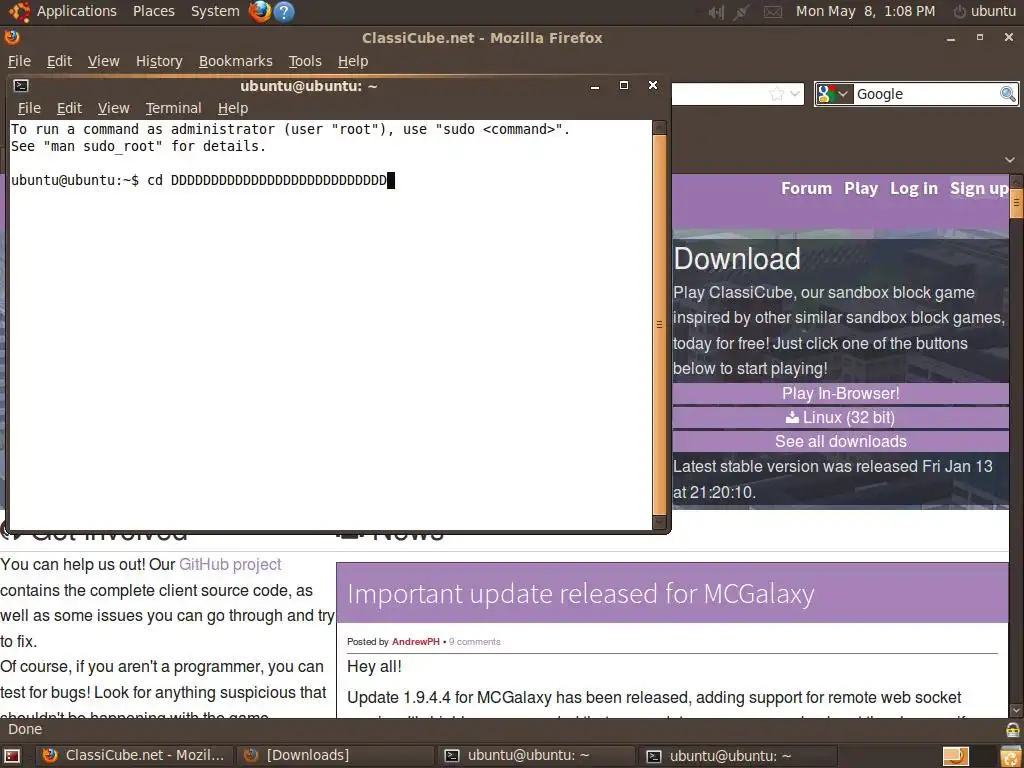
Task: Open the 9 comments link
Action: (475, 642)
